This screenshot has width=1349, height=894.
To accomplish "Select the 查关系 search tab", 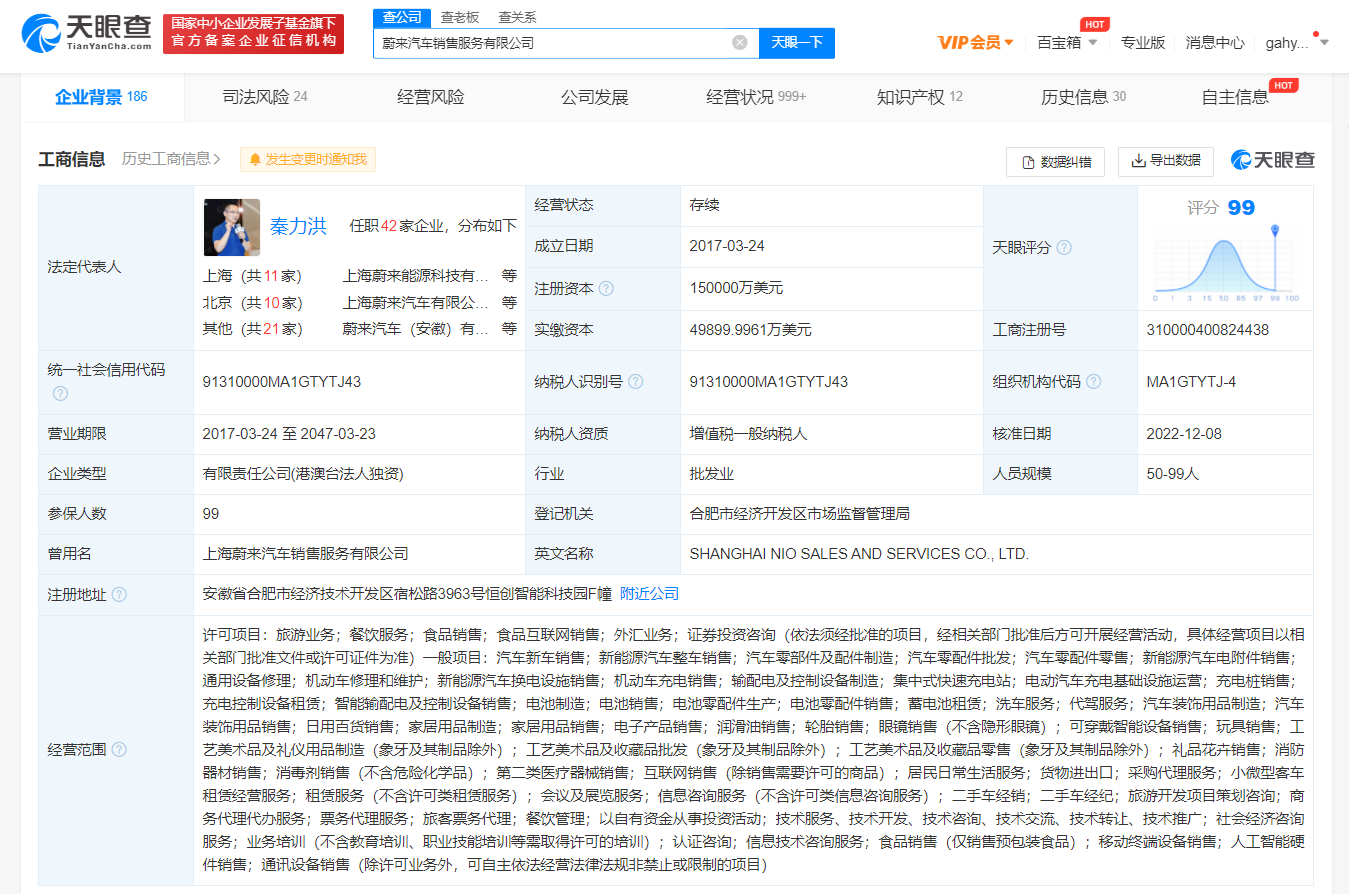I will [x=517, y=17].
